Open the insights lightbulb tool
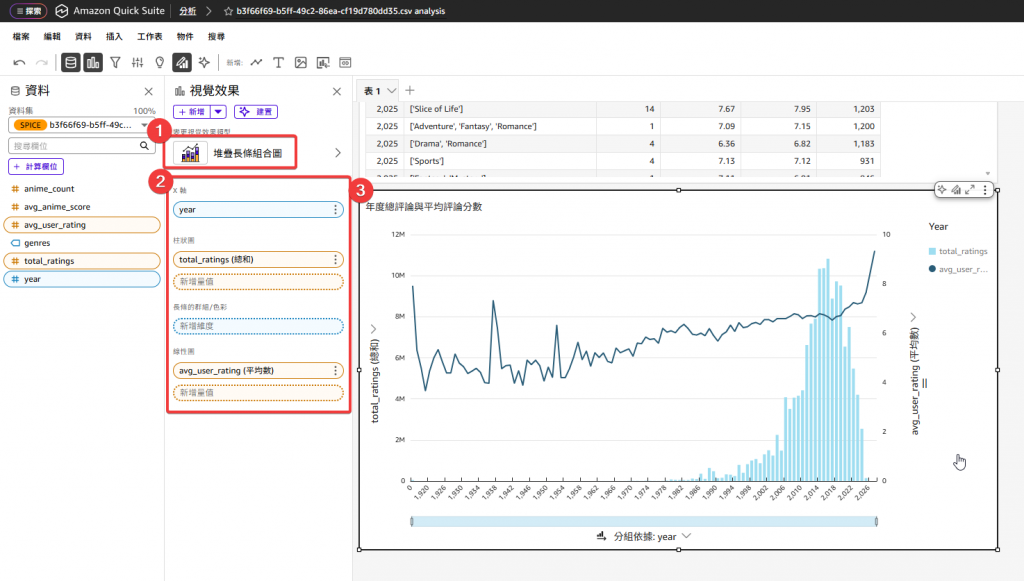The image size is (1024, 581). [x=159, y=63]
